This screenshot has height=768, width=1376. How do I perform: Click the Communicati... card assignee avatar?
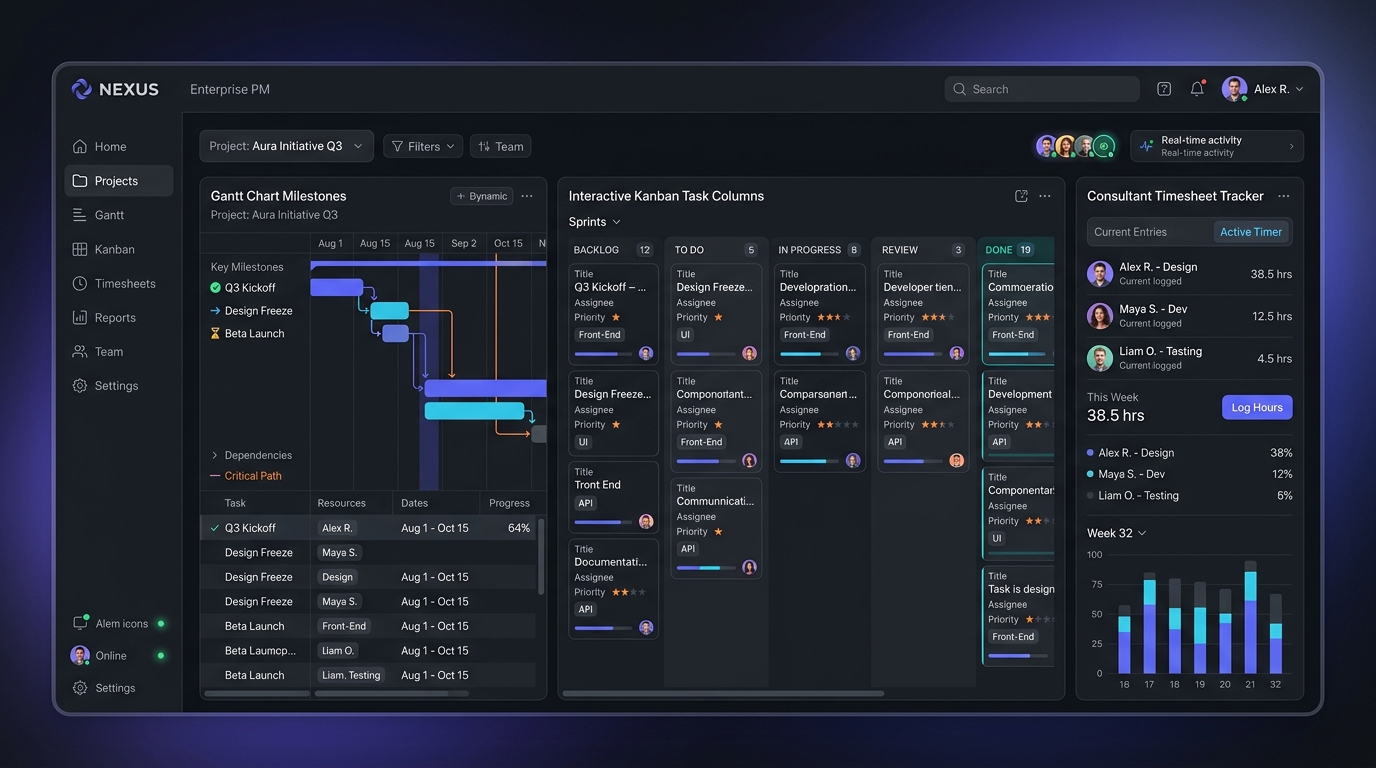click(x=749, y=567)
